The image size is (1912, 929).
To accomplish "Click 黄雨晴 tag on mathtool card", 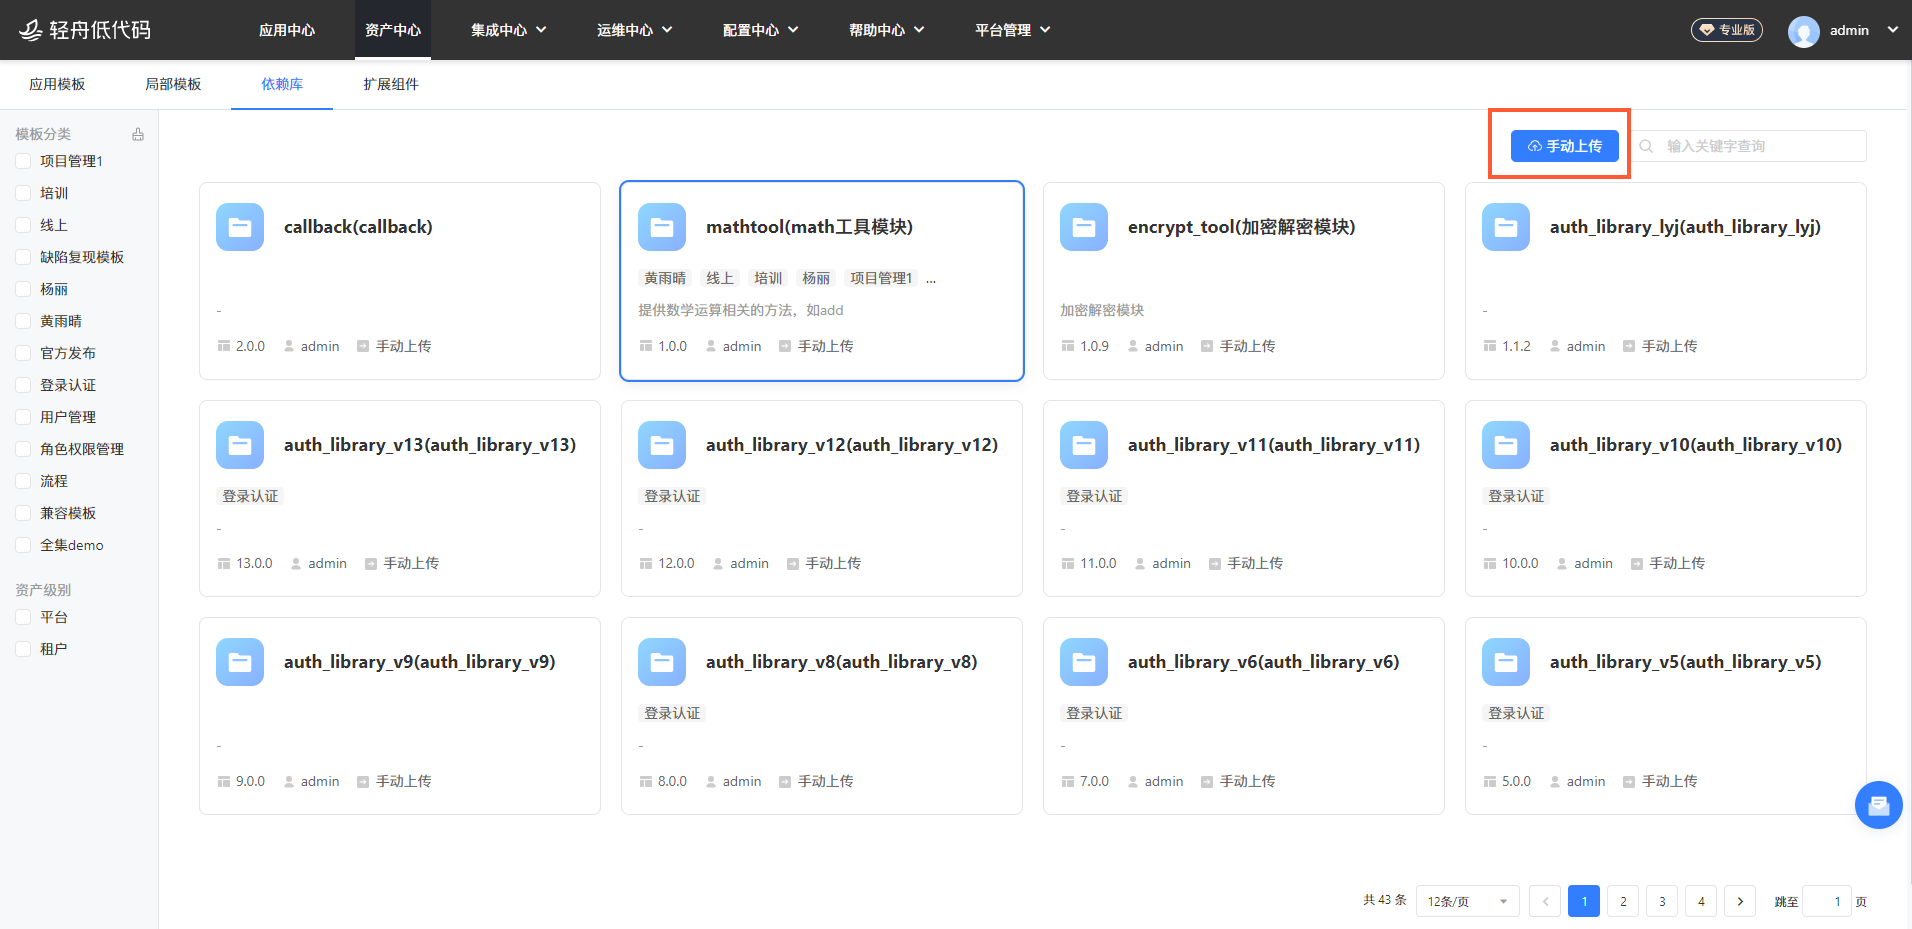I will [665, 278].
